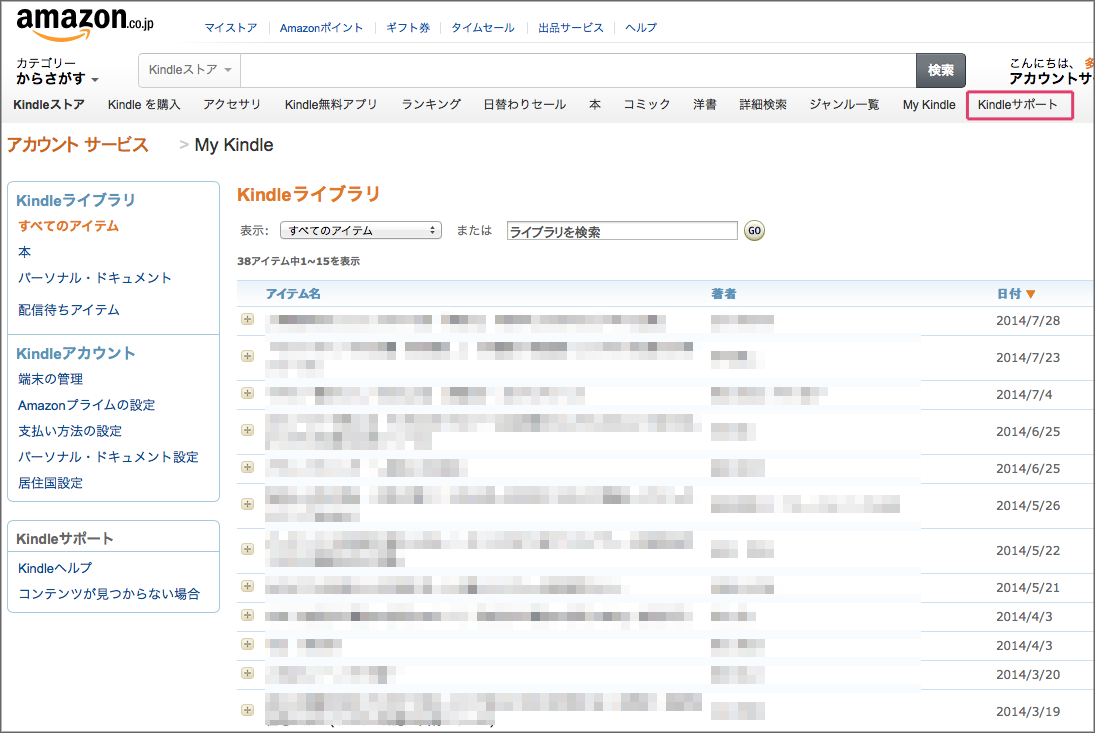Click アカウント サービス breadcrumb link
Viewport: 1095px width, 733px height.
point(78,145)
